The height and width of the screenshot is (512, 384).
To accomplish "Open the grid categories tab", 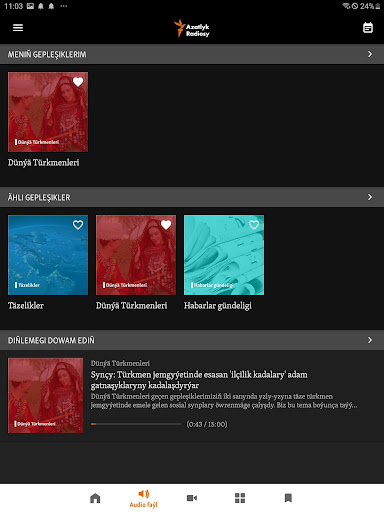I will (x=240, y=498).
